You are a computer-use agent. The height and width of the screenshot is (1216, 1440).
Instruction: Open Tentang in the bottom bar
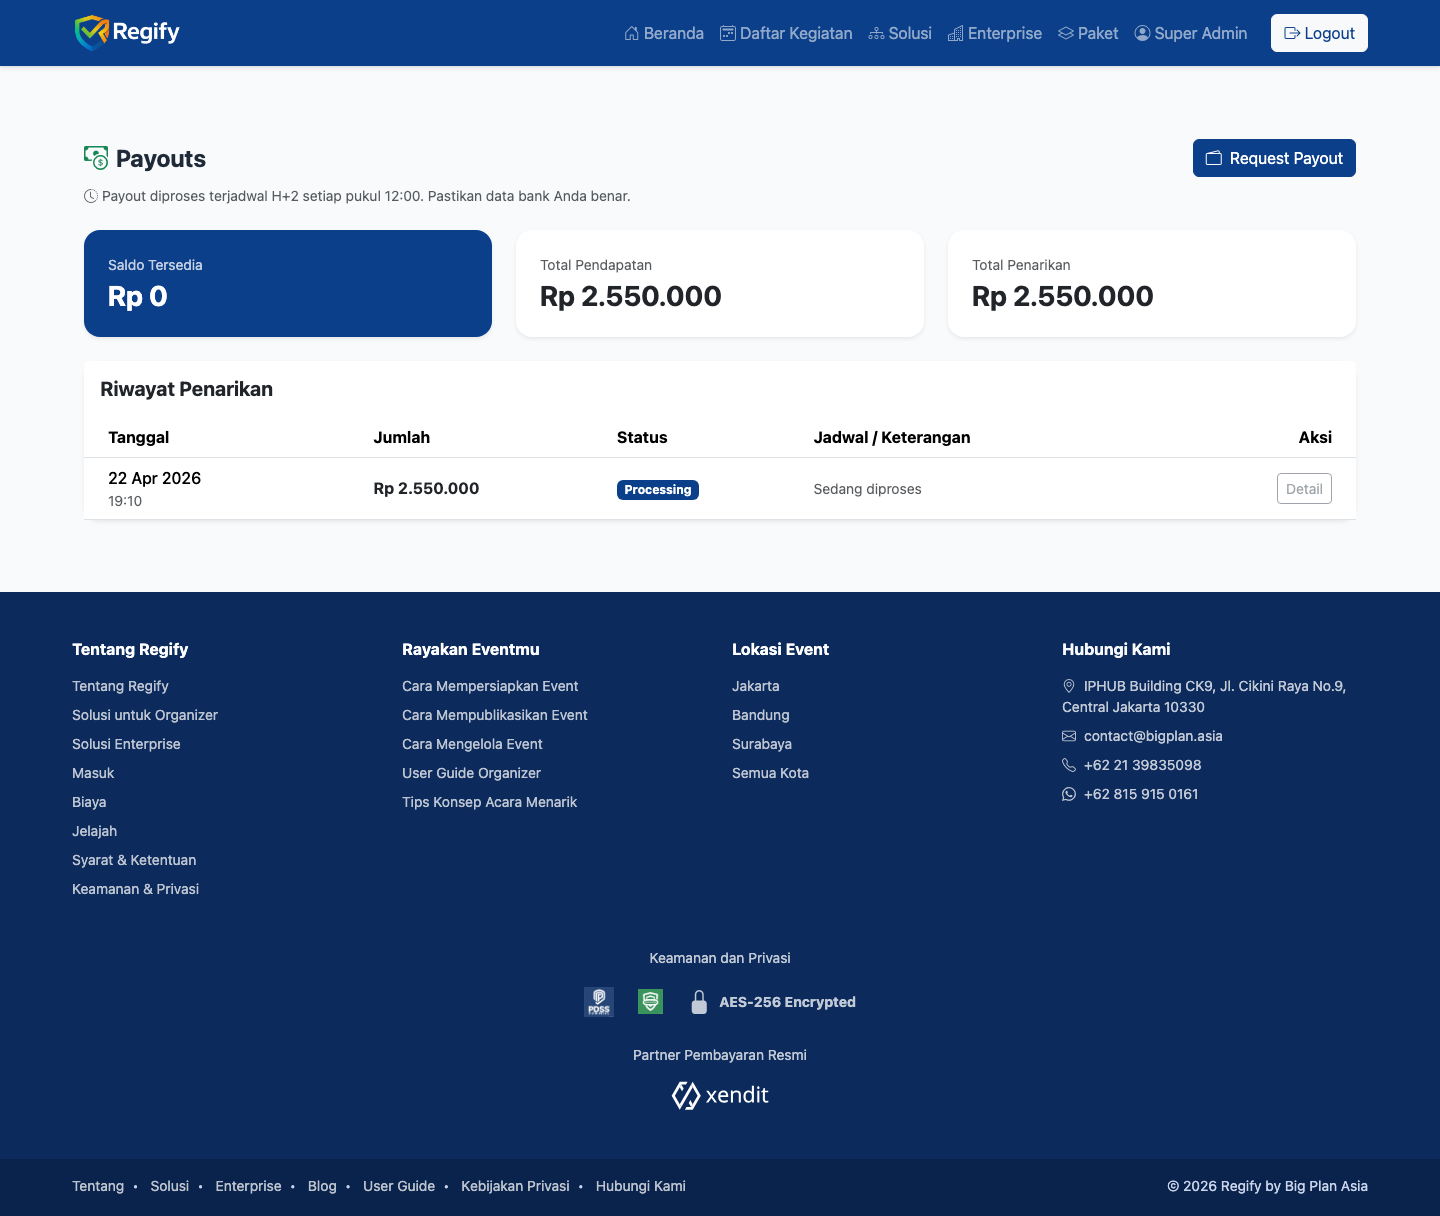(x=98, y=1186)
